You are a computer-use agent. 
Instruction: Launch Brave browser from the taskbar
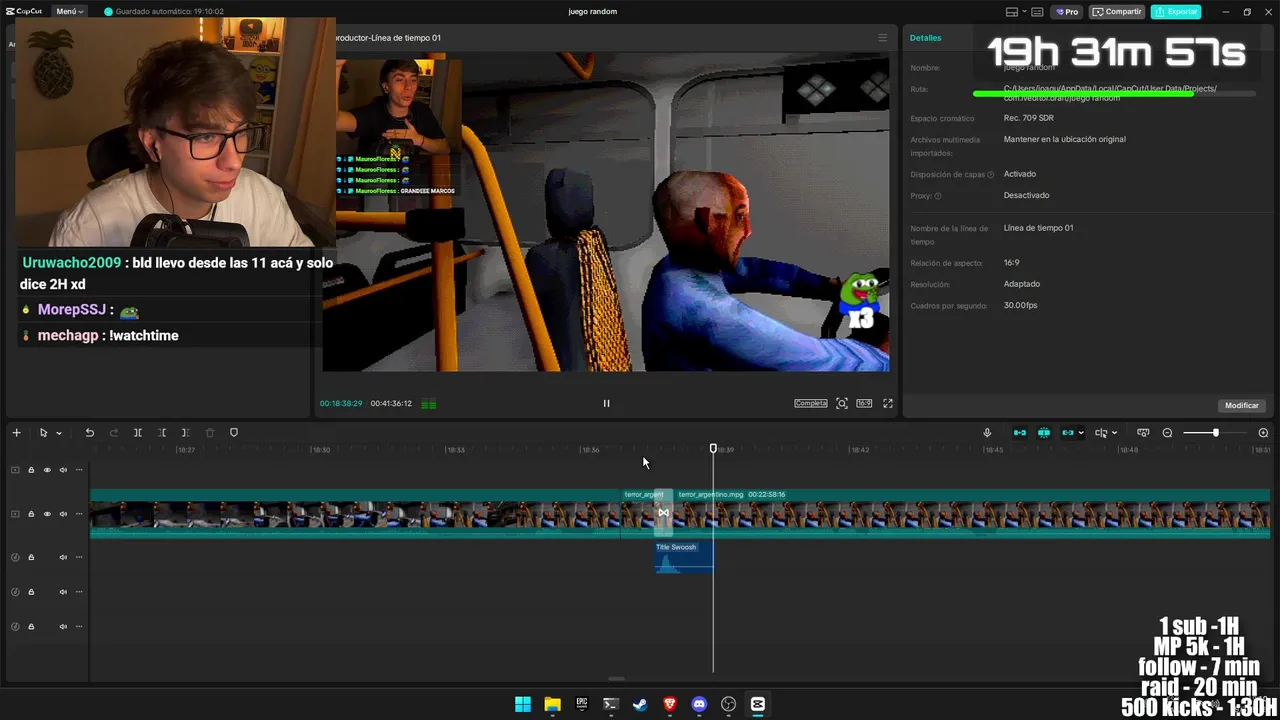coord(670,704)
